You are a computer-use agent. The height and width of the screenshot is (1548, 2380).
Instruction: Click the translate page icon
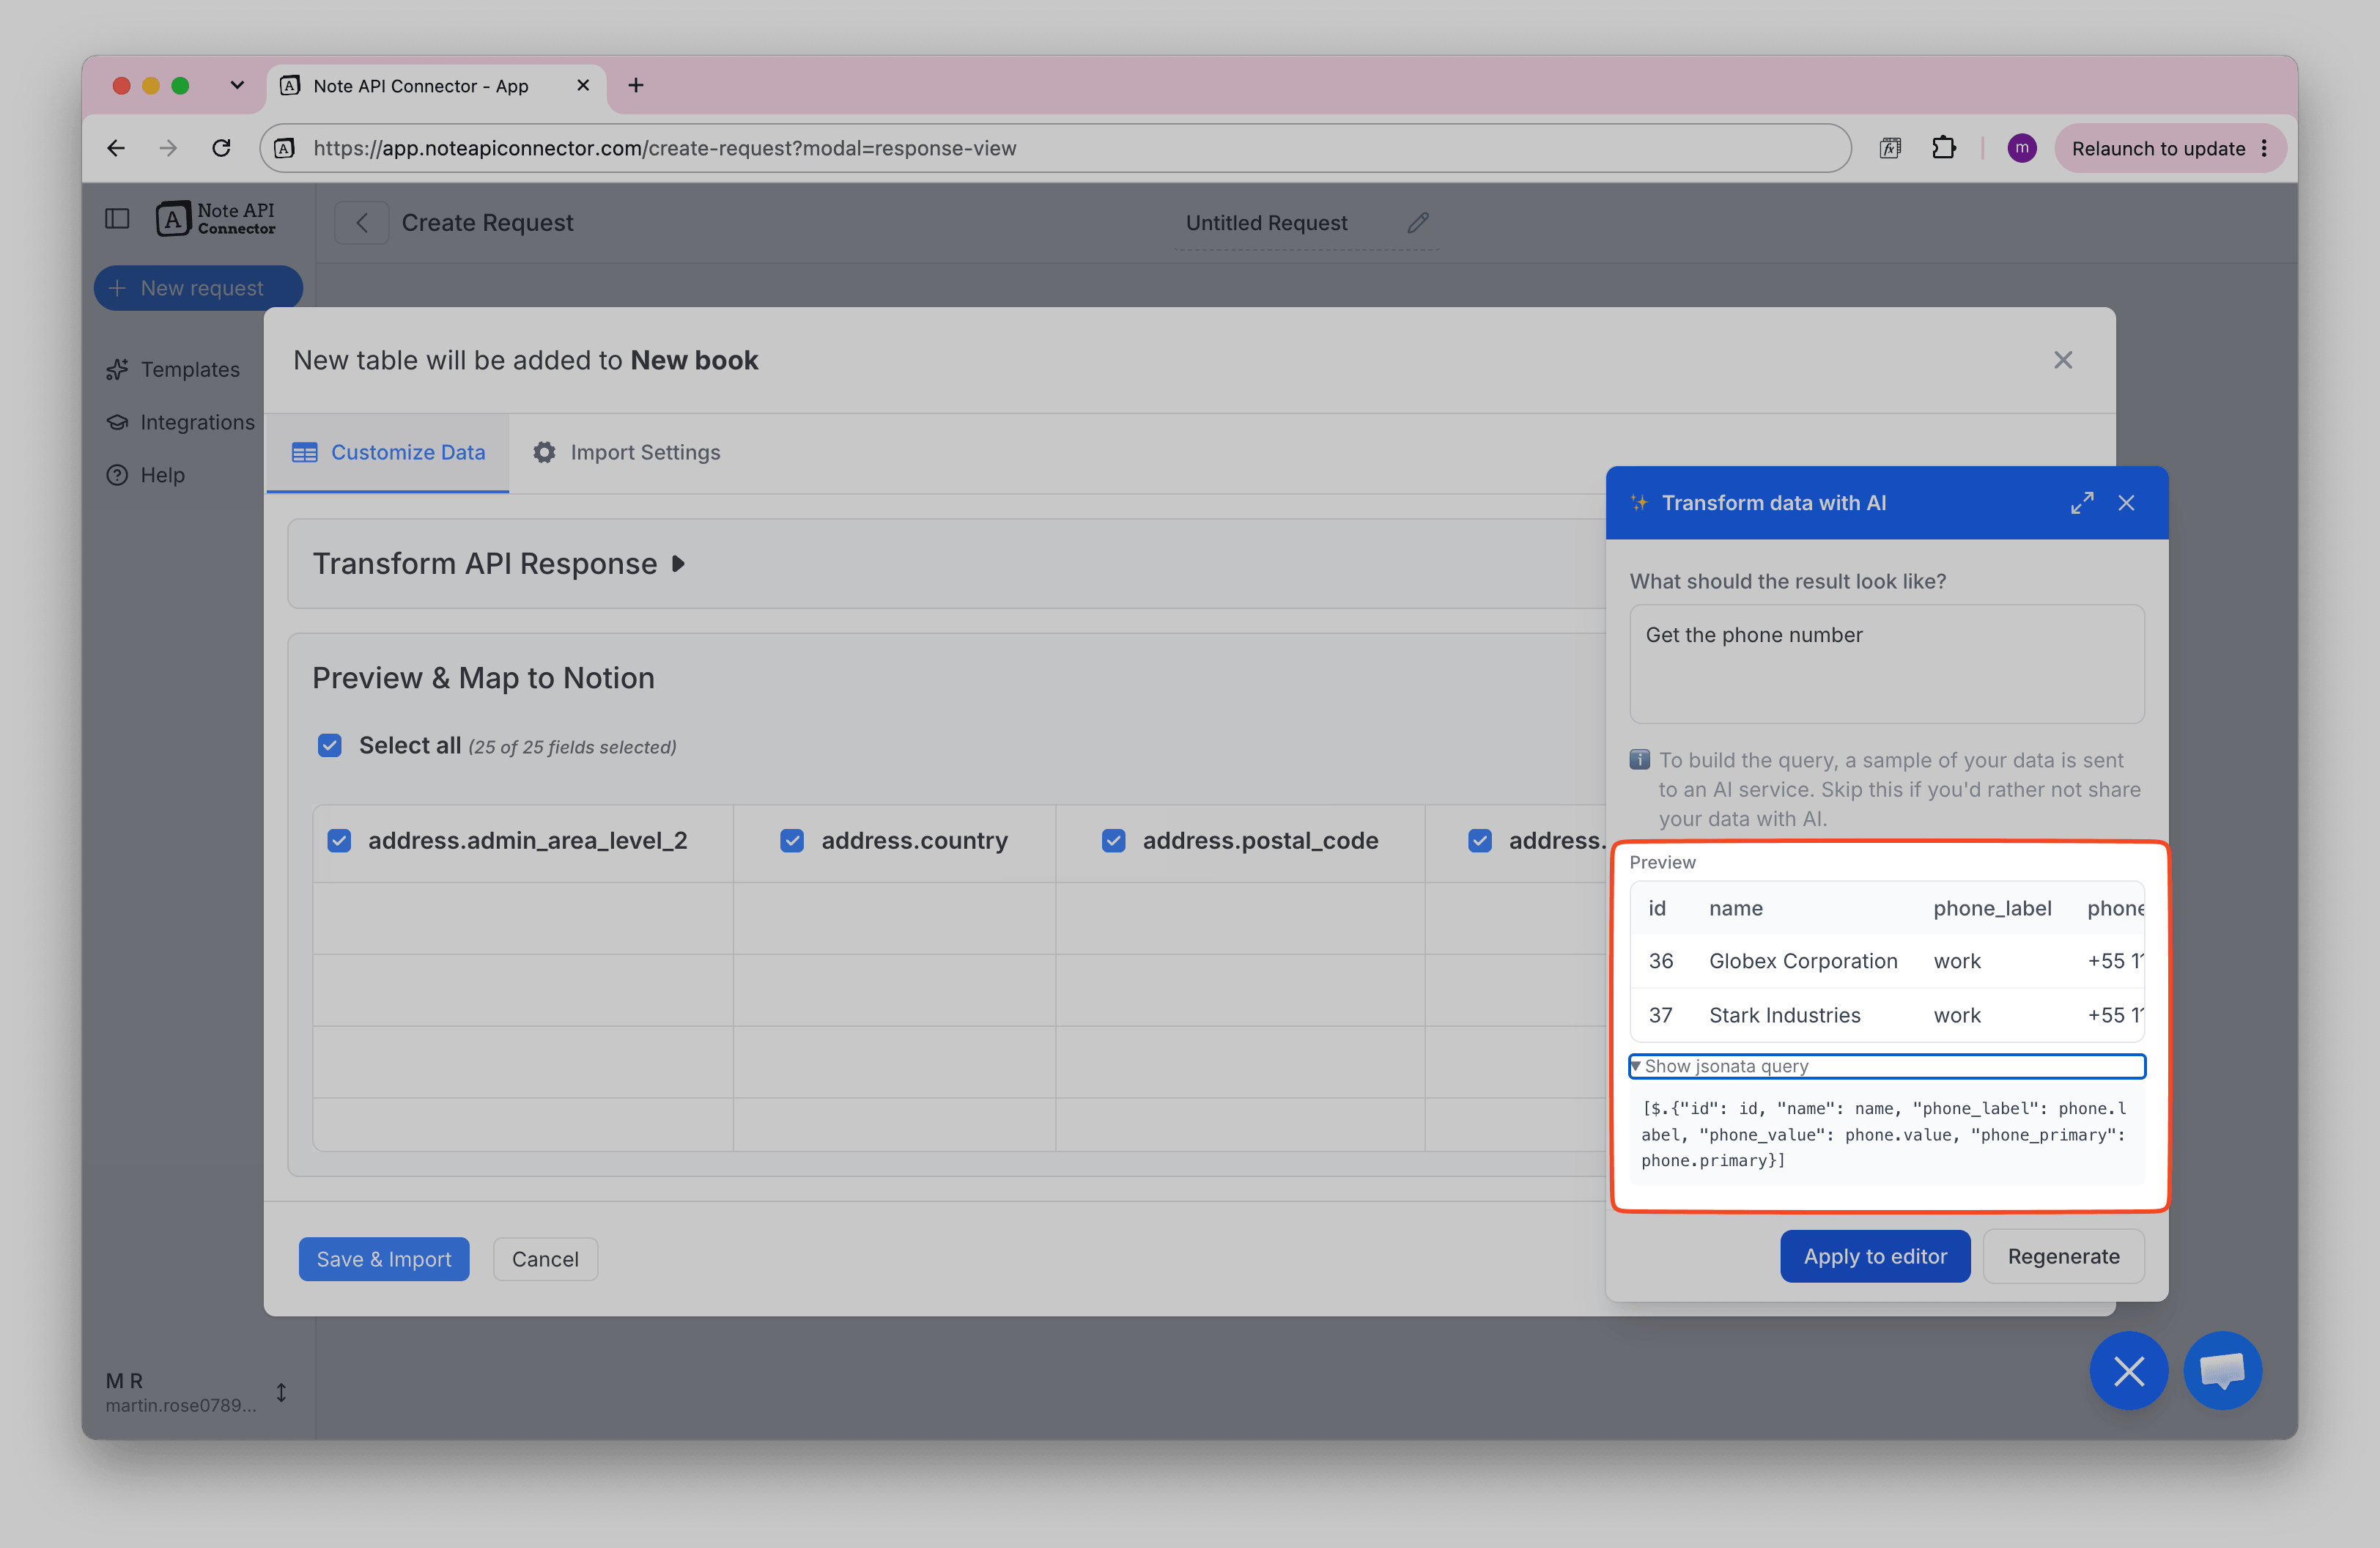(x=1890, y=148)
